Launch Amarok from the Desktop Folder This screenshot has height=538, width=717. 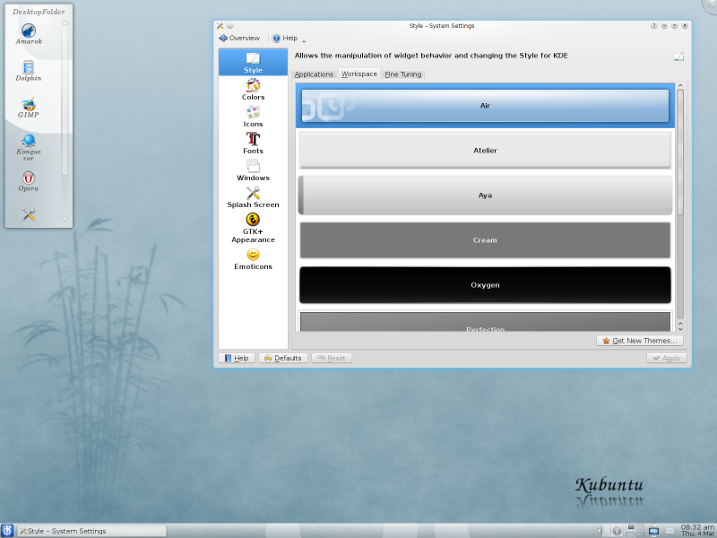(x=28, y=34)
